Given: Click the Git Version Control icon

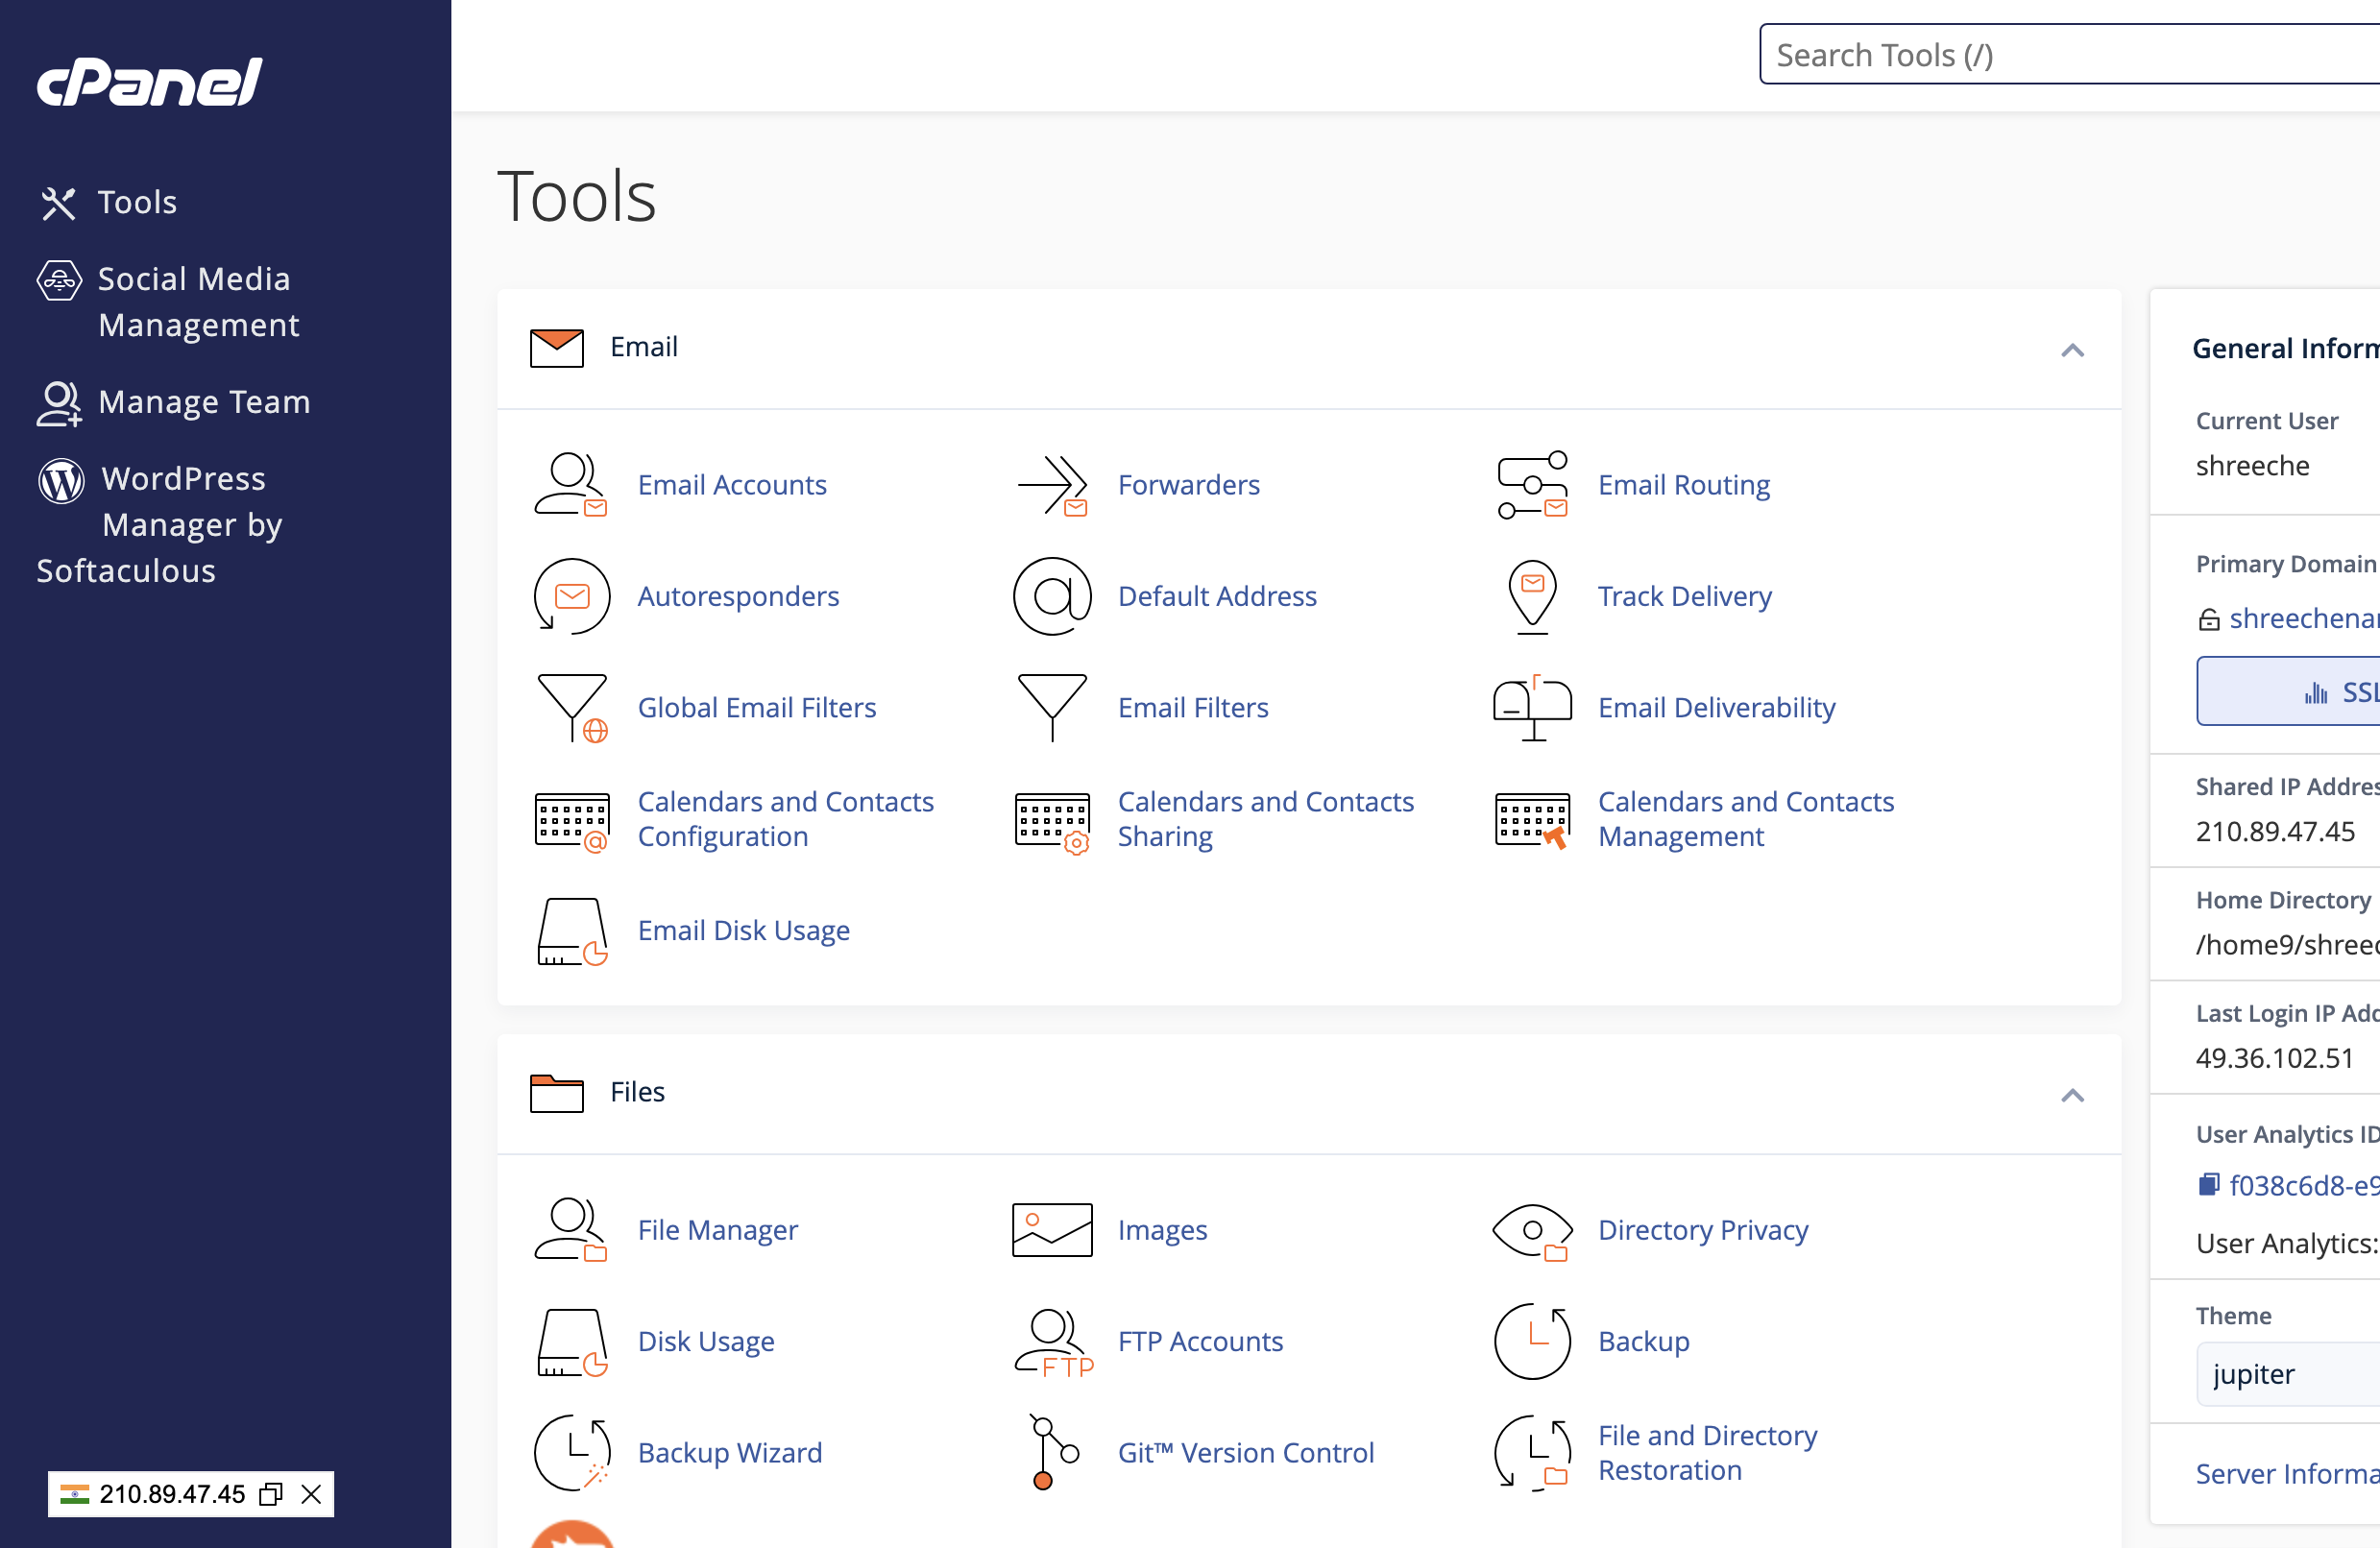Looking at the screenshot, I should (x=1051, y=1452).
